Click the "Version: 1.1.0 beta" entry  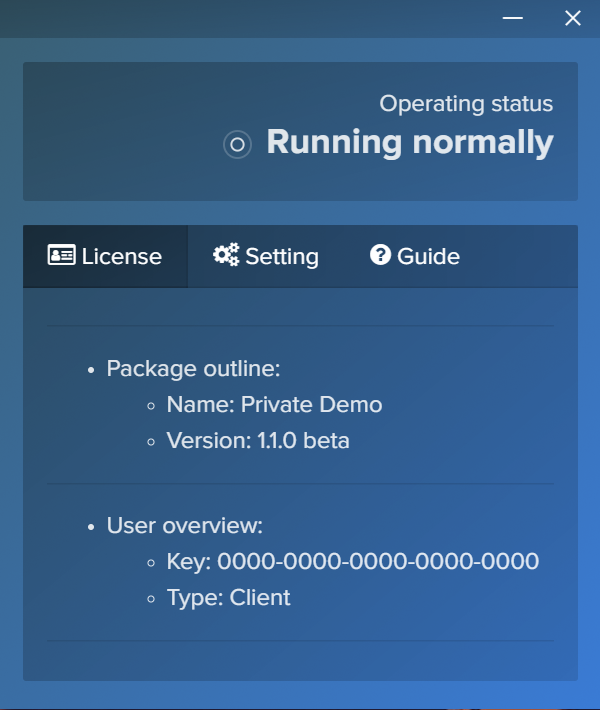point(258,441)
